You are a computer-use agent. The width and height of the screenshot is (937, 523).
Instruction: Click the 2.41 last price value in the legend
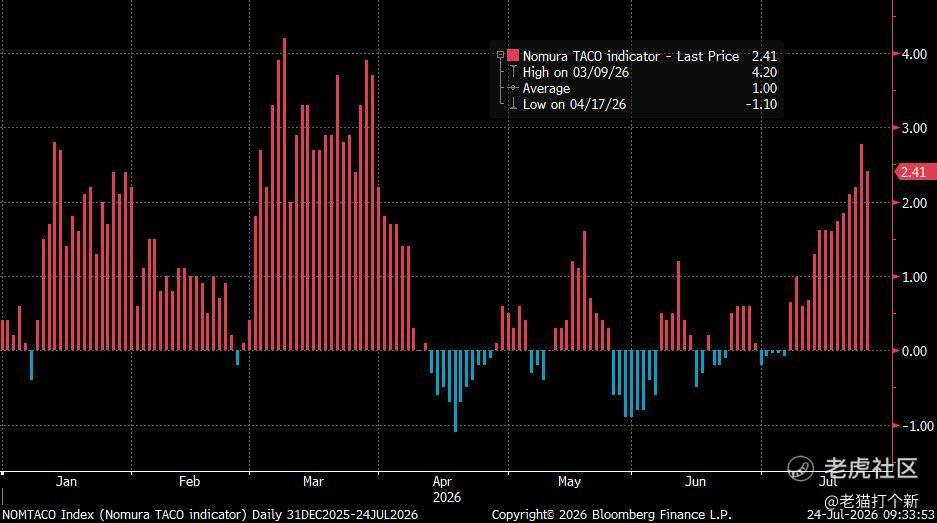[x=764, y=56]
